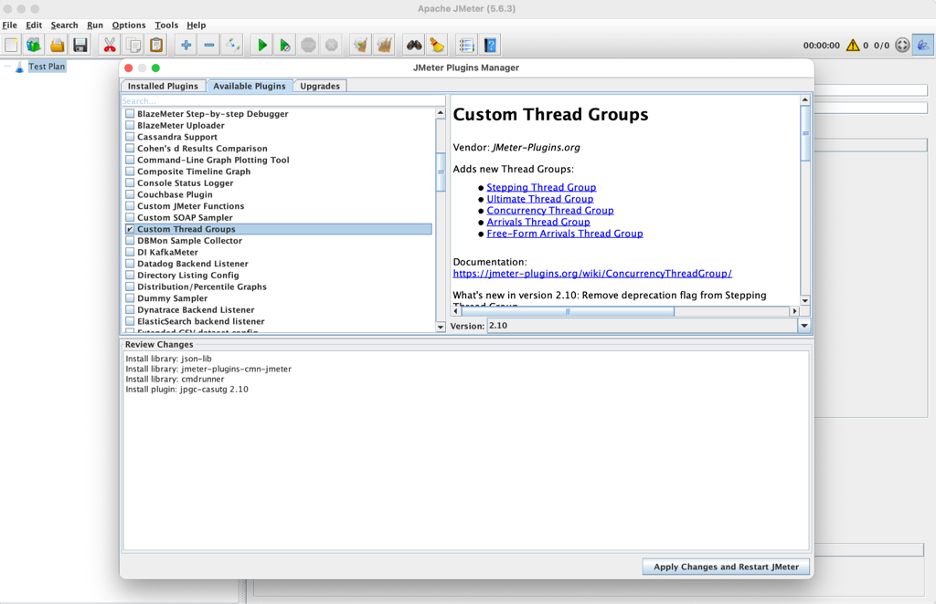
Task: Check the Cassandra Support checkbox
Action: pos(130,137)
